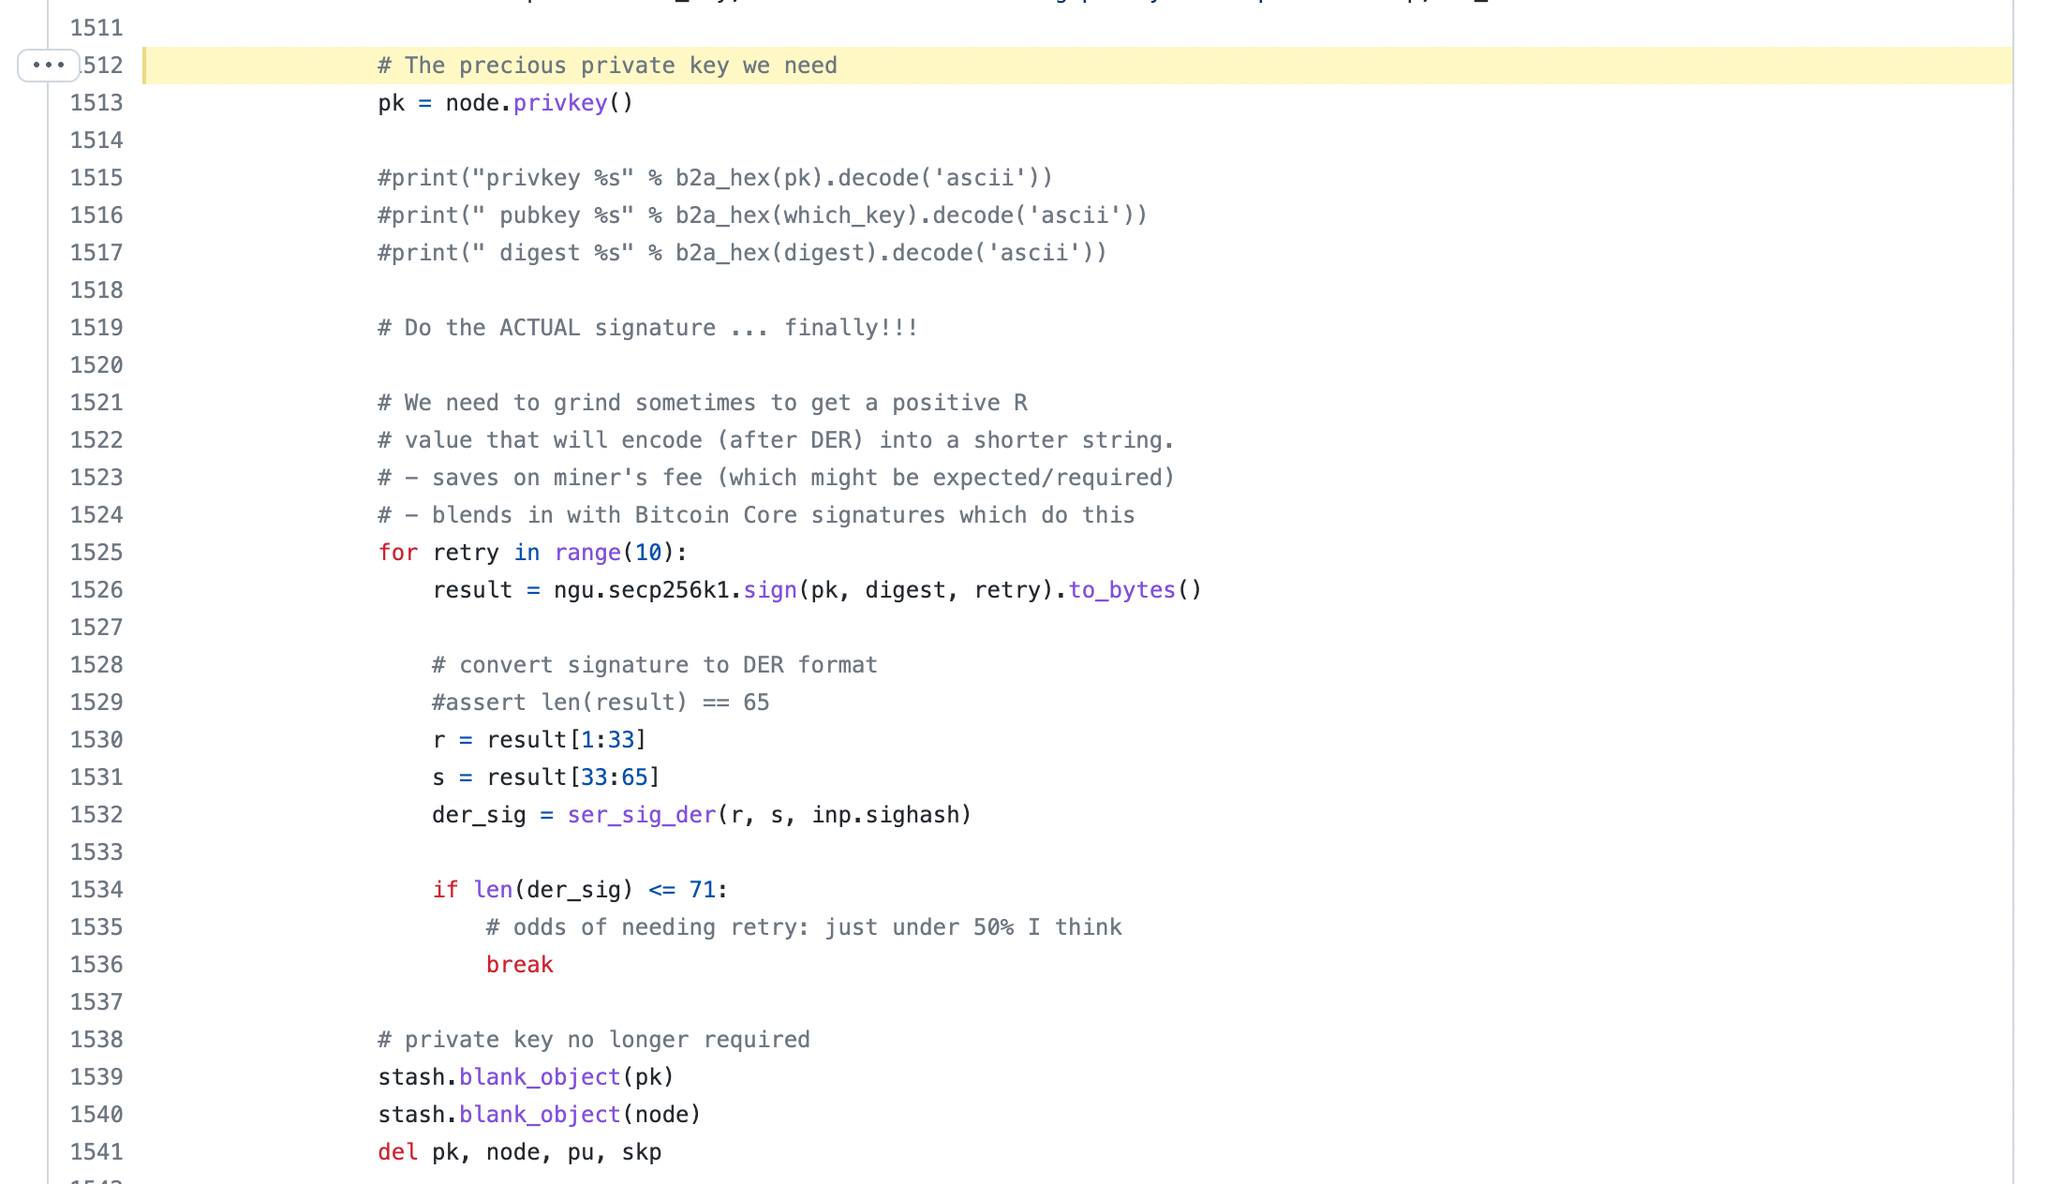Image resolution: width=2048 pixels, height=1184 pixels.
Task: Open the line 1512 ellipsis actions menu
Action: coord(48,66)
